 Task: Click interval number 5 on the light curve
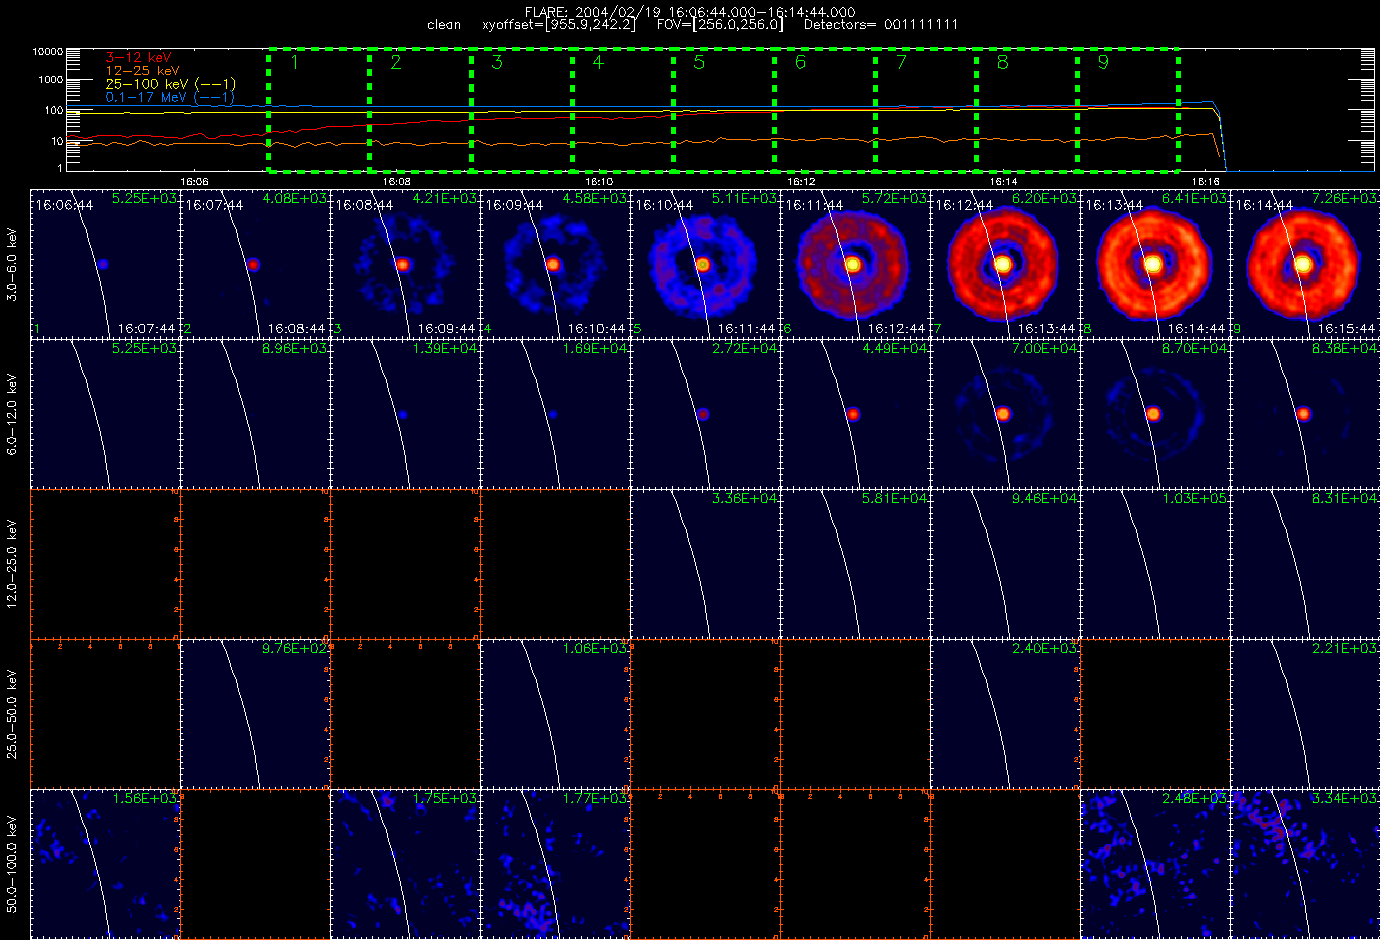(x=699, y=62)
